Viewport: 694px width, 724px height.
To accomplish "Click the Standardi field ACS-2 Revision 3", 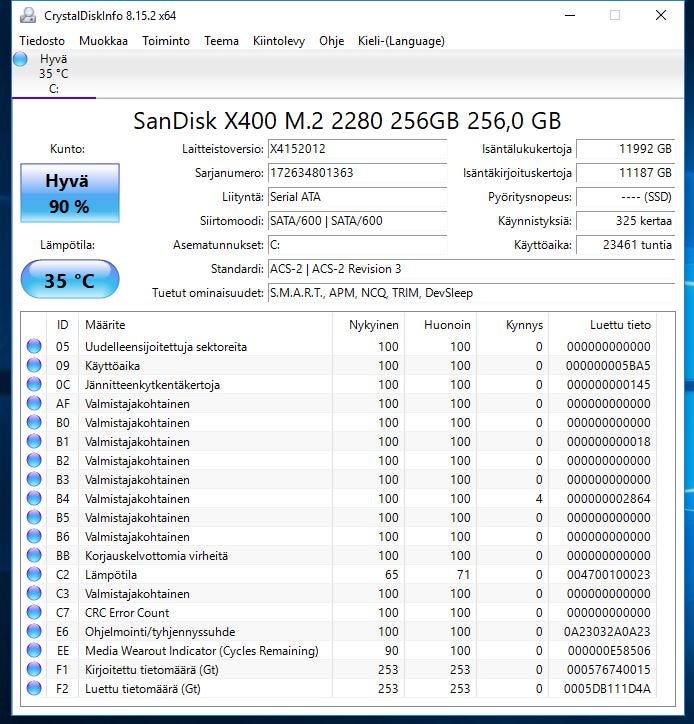I will 471,269.
